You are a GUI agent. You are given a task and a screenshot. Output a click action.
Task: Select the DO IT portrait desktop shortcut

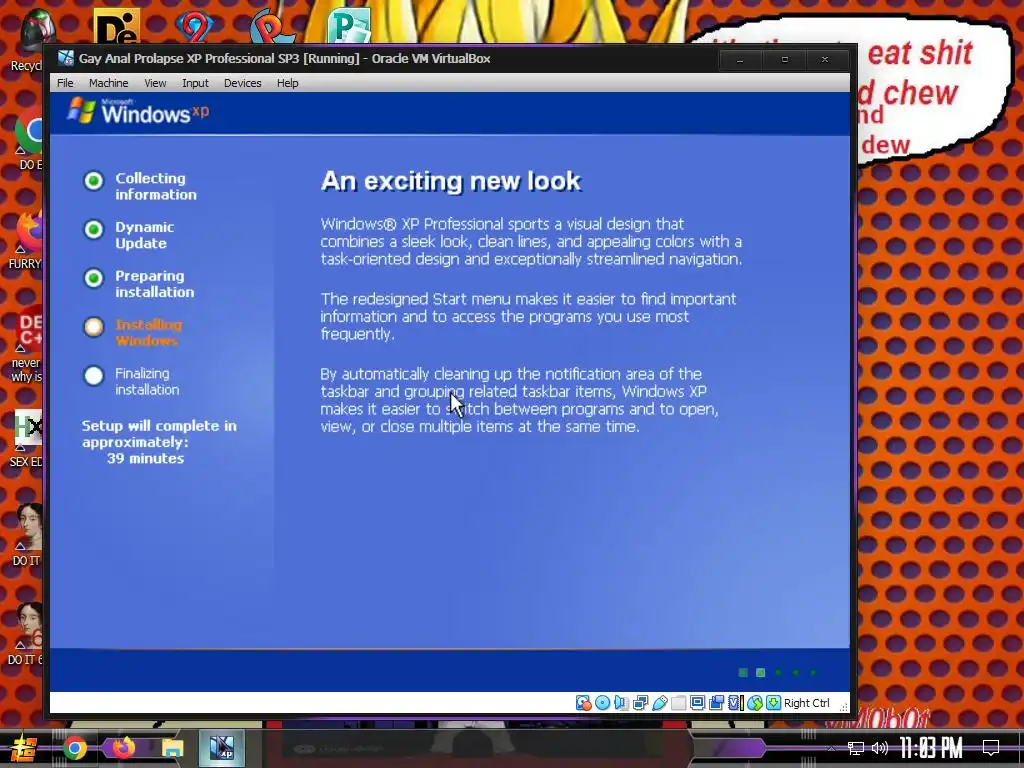(27, 536)
